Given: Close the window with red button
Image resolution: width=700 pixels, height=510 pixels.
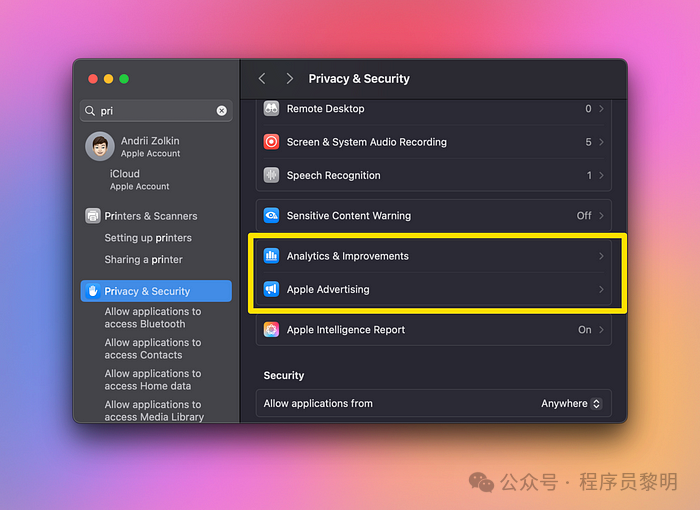Looking at the screenshot, I should pyautogui.click(x=93, y=79).
